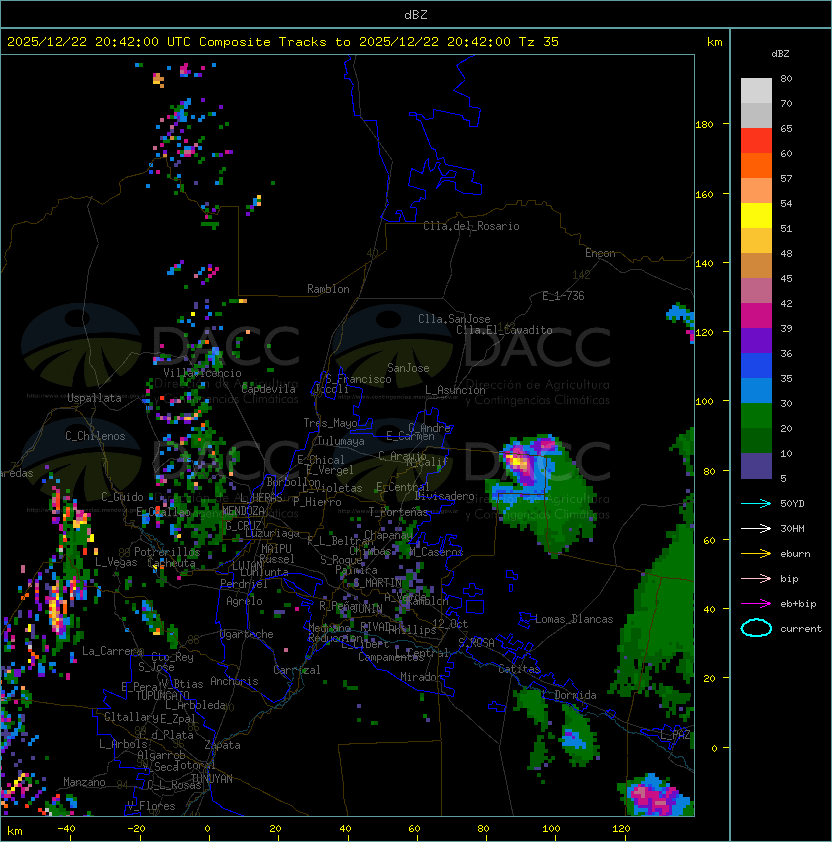Image resolution: width=832 pixels, height=842 pixels.
Task: Click the TUNUYAN place label
Action: pyautogui.click(x=212, y=779)
